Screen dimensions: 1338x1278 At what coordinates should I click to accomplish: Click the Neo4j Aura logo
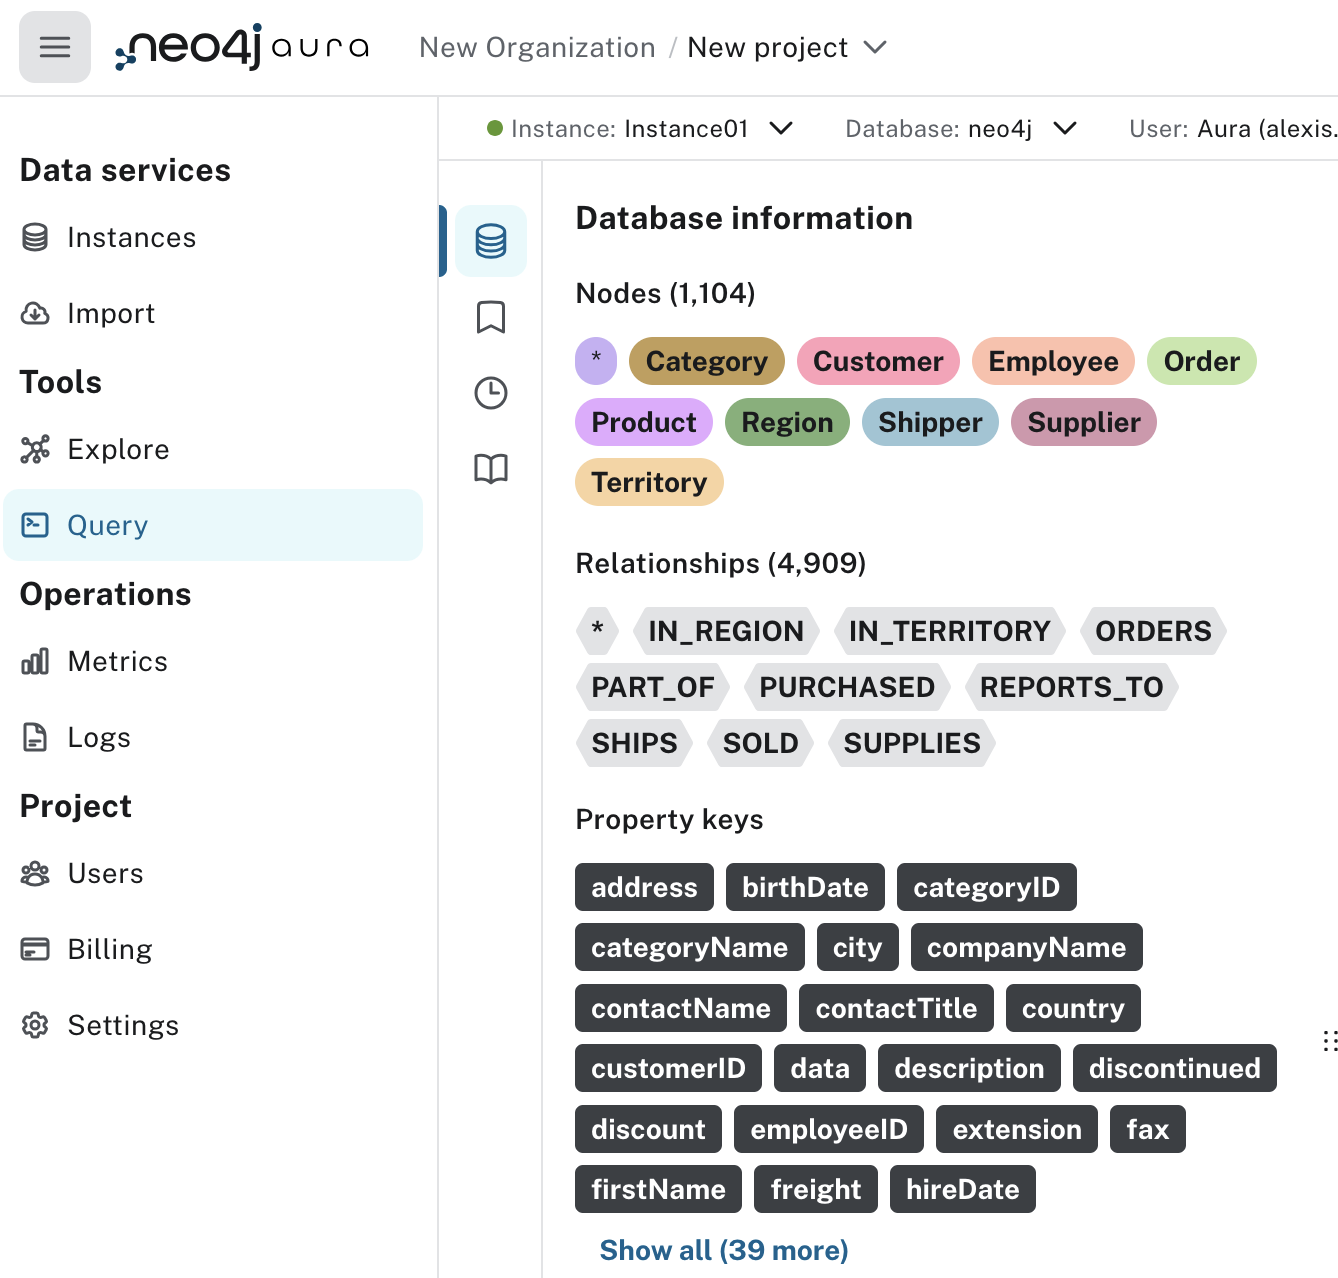(240, 46)
